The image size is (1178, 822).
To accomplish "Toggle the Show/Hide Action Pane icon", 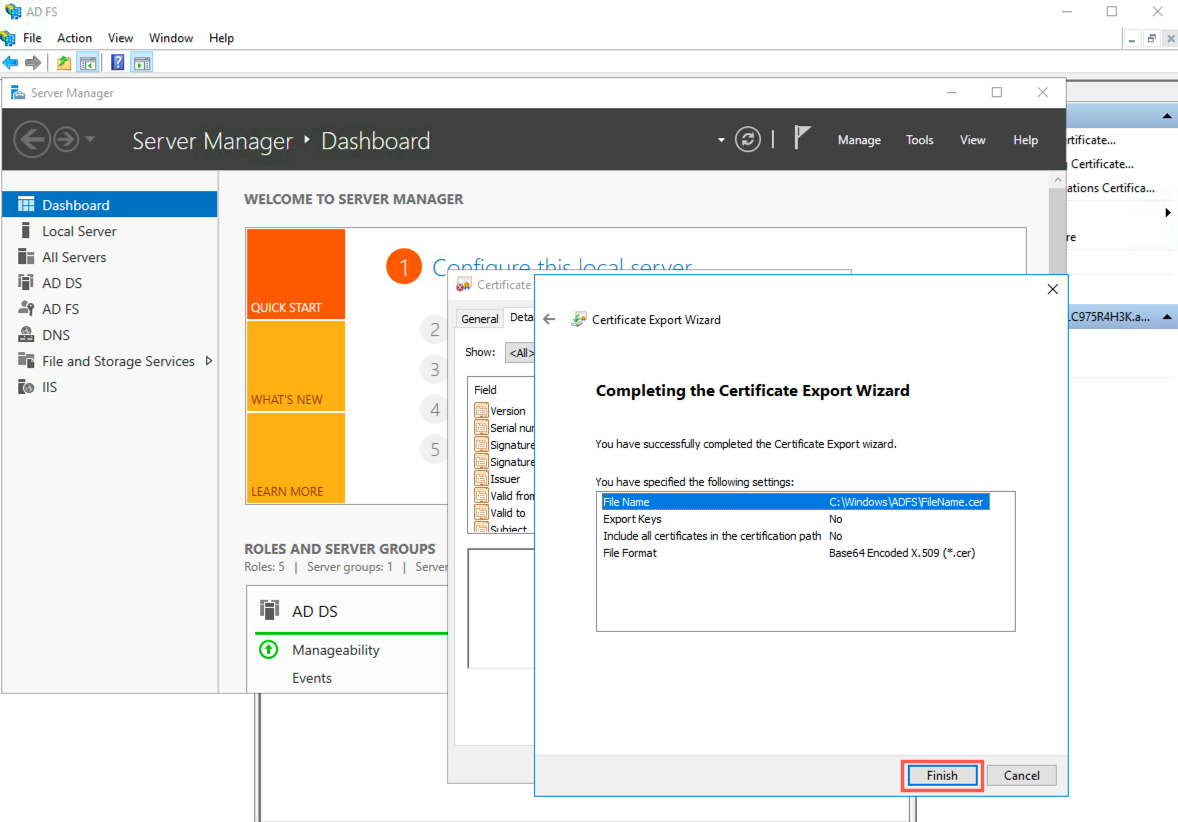I will 141,61.
